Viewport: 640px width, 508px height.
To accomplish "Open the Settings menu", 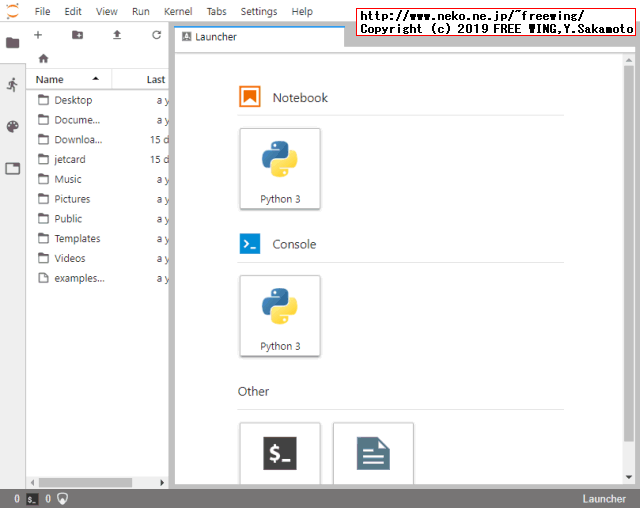I will pyautogui.click(x=259, y=11).
